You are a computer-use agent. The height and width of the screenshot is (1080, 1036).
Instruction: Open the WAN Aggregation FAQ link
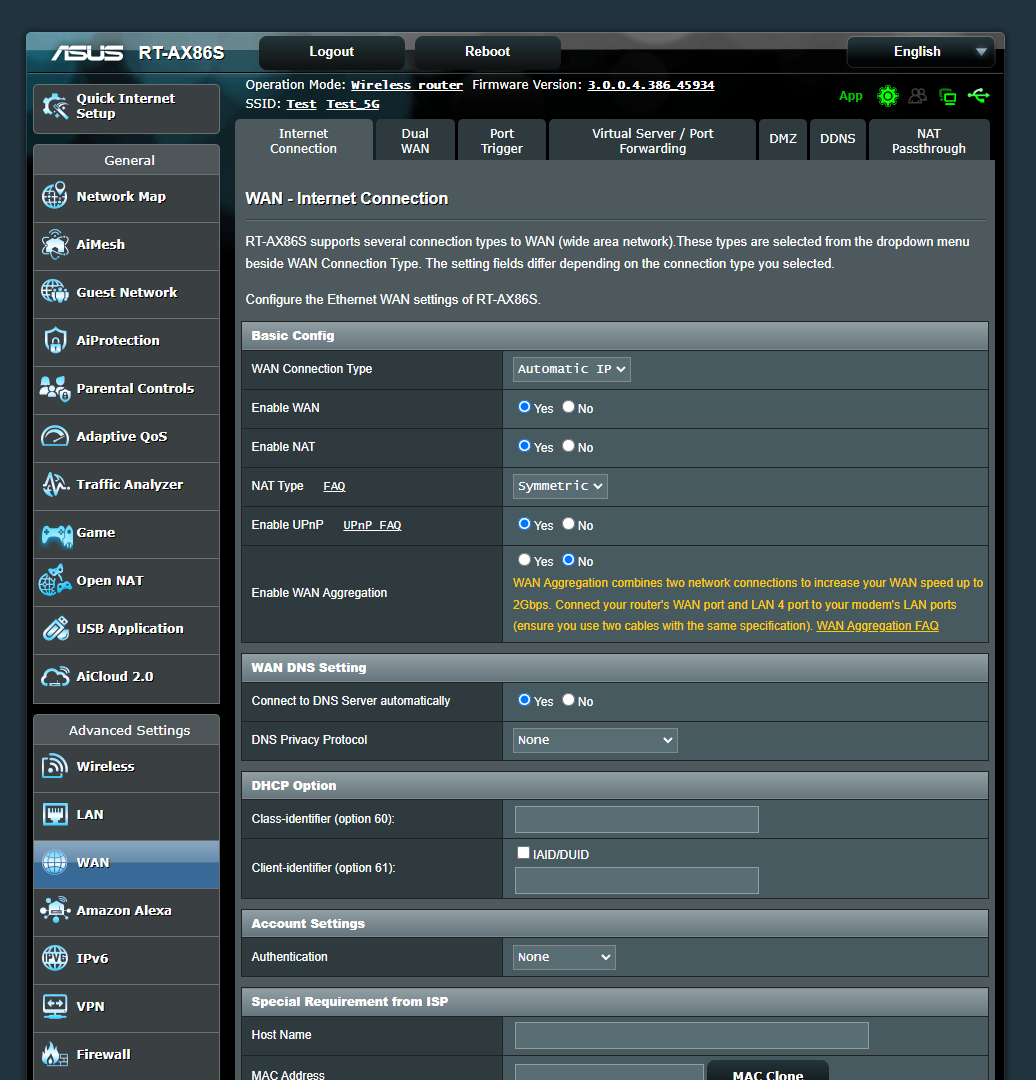tap(877, 625)
